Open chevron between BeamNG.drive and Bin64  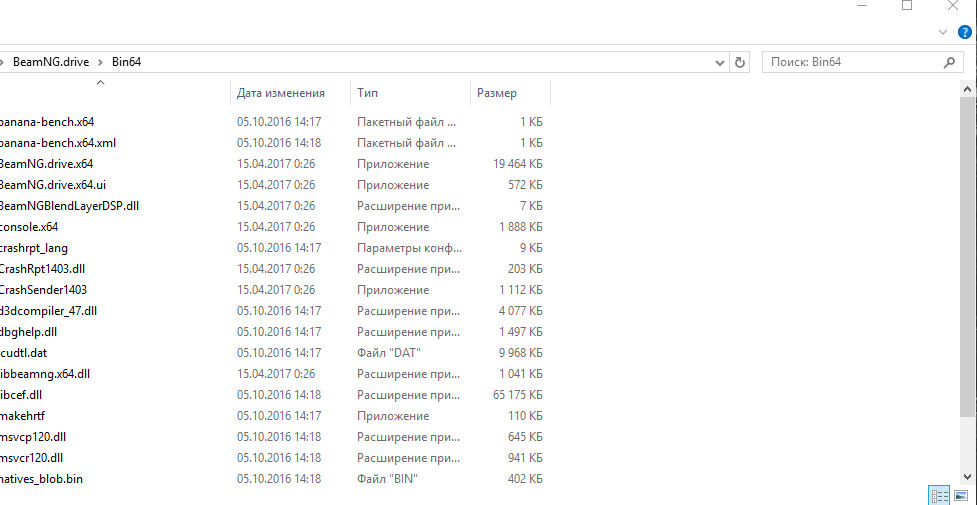(100, 62)
